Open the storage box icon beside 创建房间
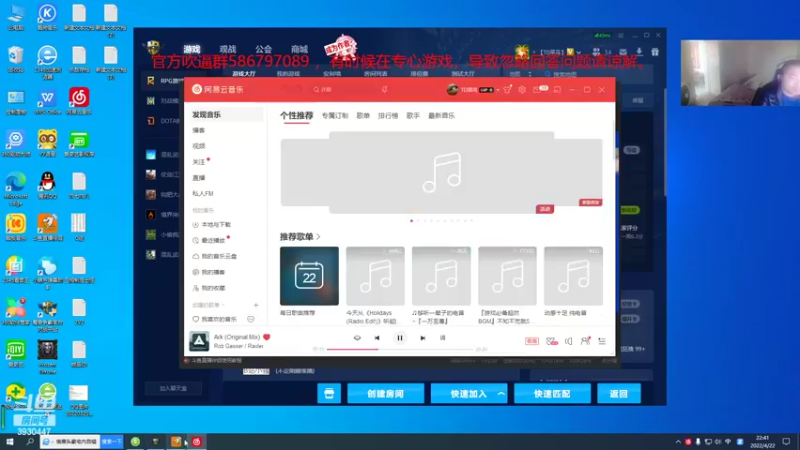The image size is (800, 450). (x=329, y=394)
